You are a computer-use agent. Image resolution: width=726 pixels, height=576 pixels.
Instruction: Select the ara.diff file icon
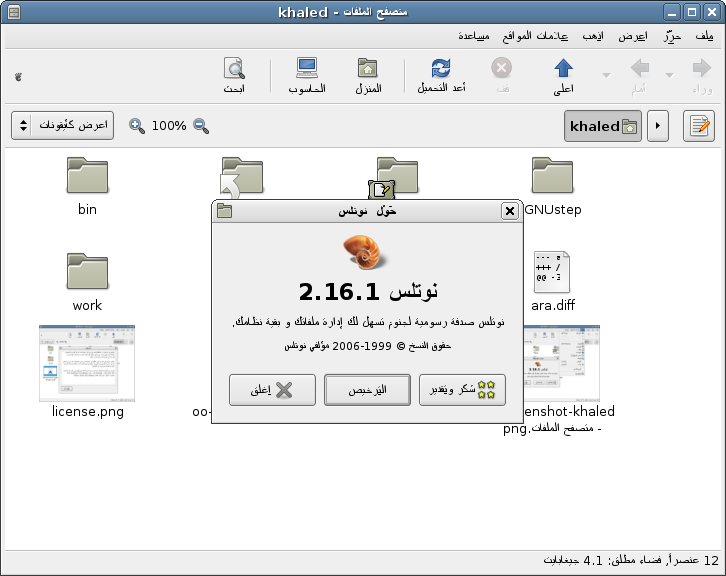(x=554, y=273)
